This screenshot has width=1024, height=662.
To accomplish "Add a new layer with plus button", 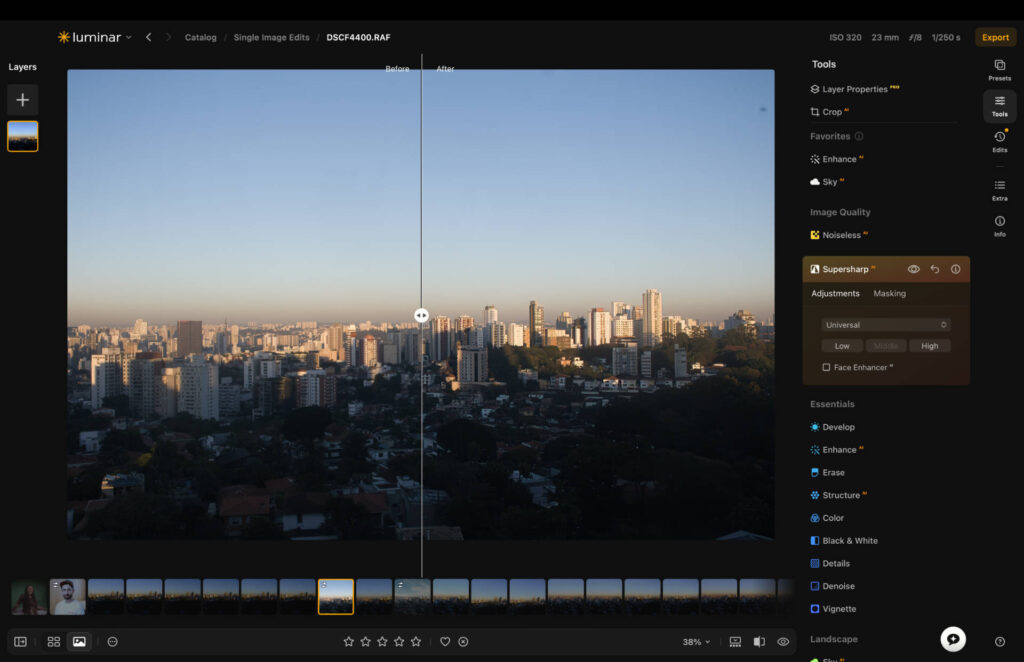I will [x=23, y=100].
